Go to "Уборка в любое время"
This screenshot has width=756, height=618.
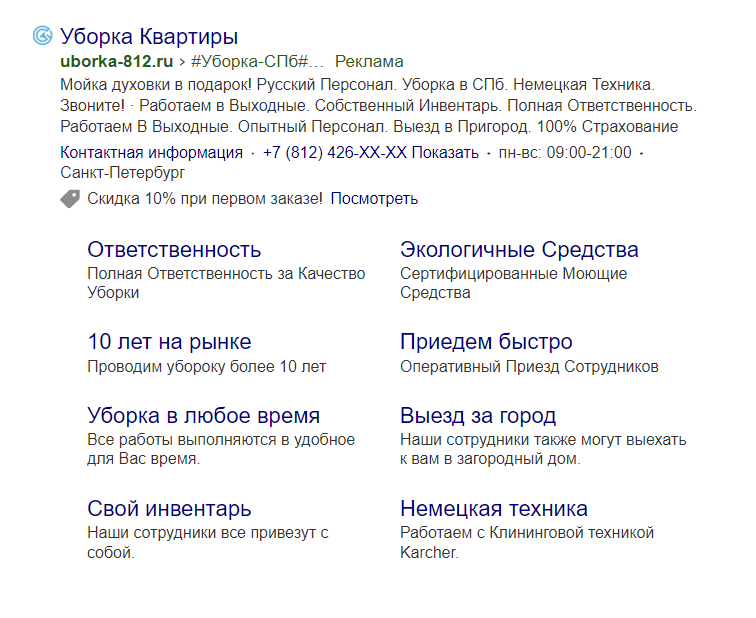pos(204,416)
